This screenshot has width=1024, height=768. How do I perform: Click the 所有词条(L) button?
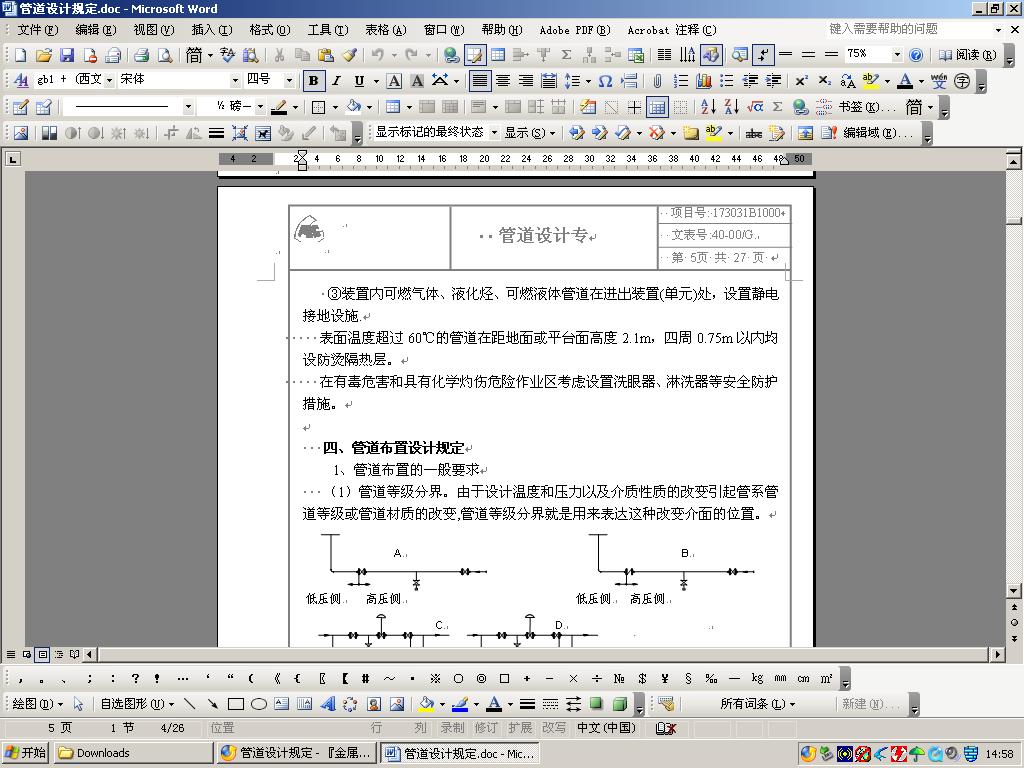tap(758, 704)
